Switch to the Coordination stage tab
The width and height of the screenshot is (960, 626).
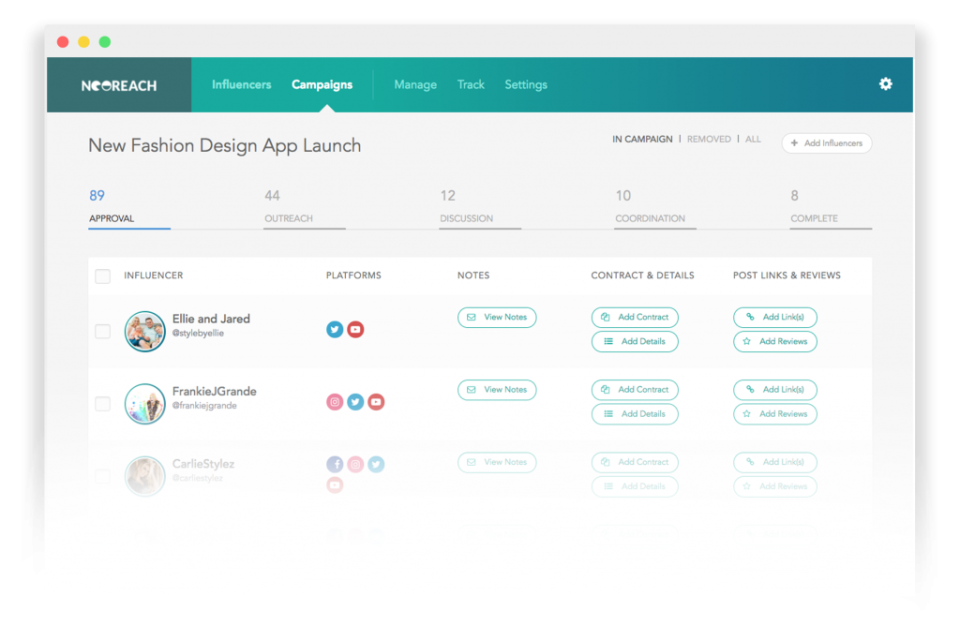coord(655,208)
